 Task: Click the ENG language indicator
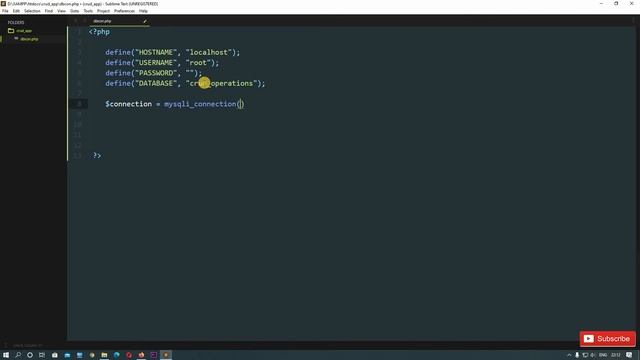click(603, 355)
